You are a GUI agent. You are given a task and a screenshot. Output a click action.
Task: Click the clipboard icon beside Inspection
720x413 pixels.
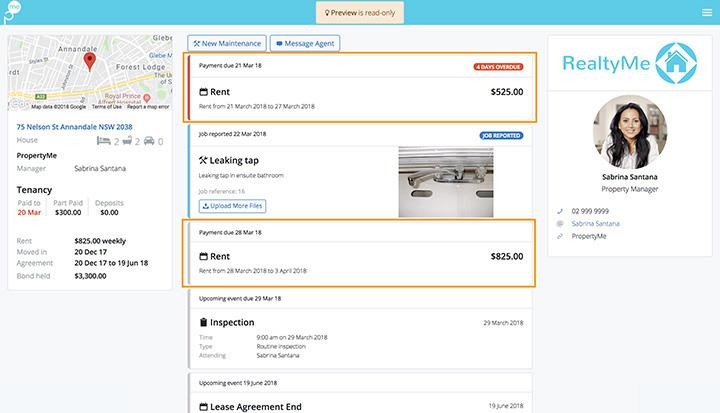click(x=203, y=322)
